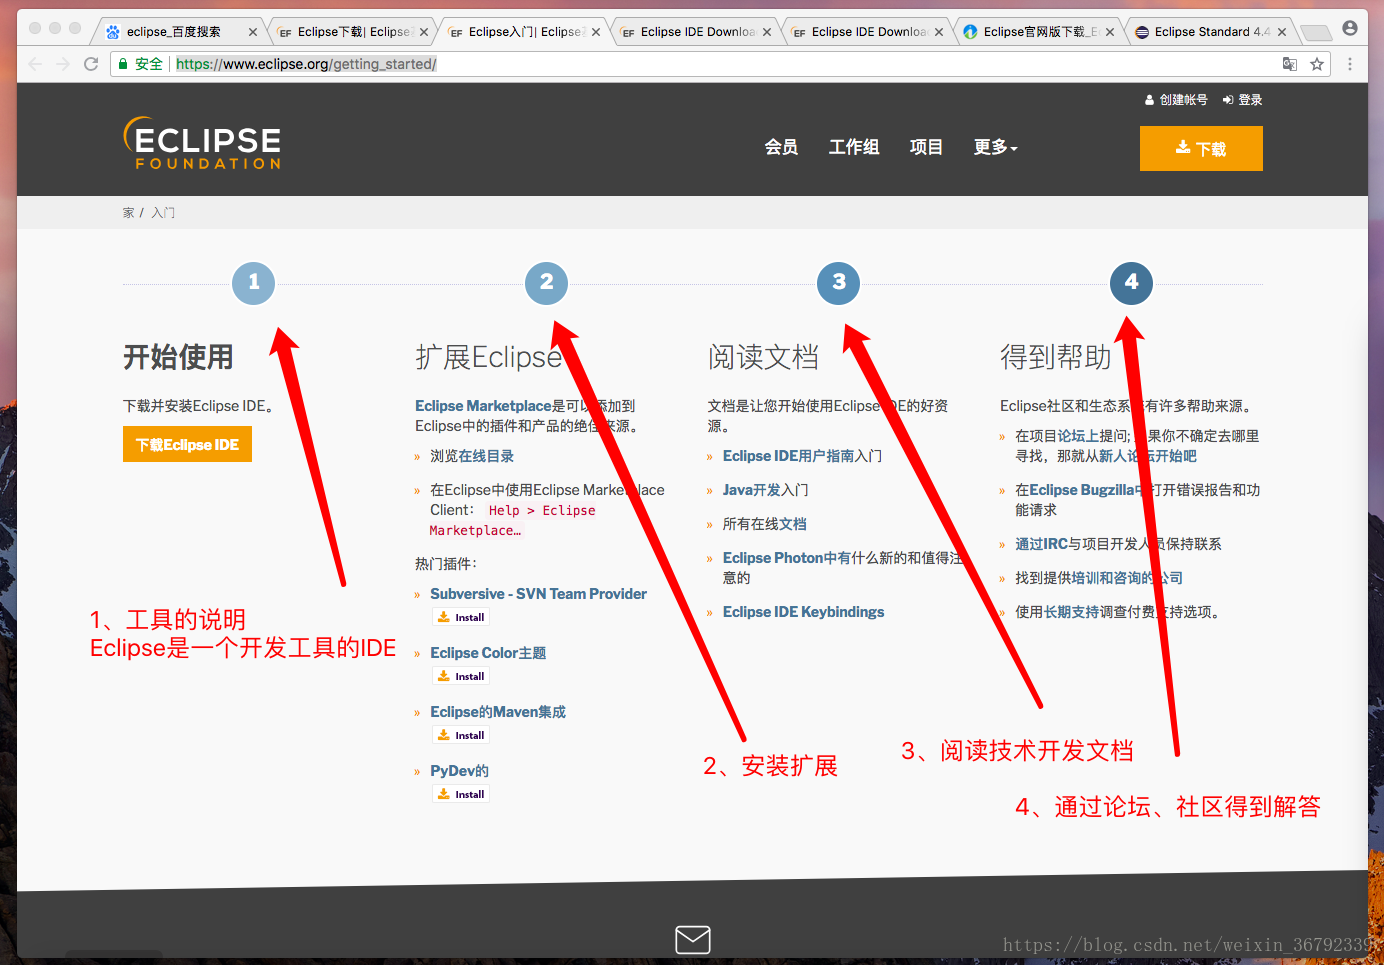The width and height of the screenshot is (1384, 965).
Task: Expand the 更多 dropdown menu
Action: tap(995, 147)
